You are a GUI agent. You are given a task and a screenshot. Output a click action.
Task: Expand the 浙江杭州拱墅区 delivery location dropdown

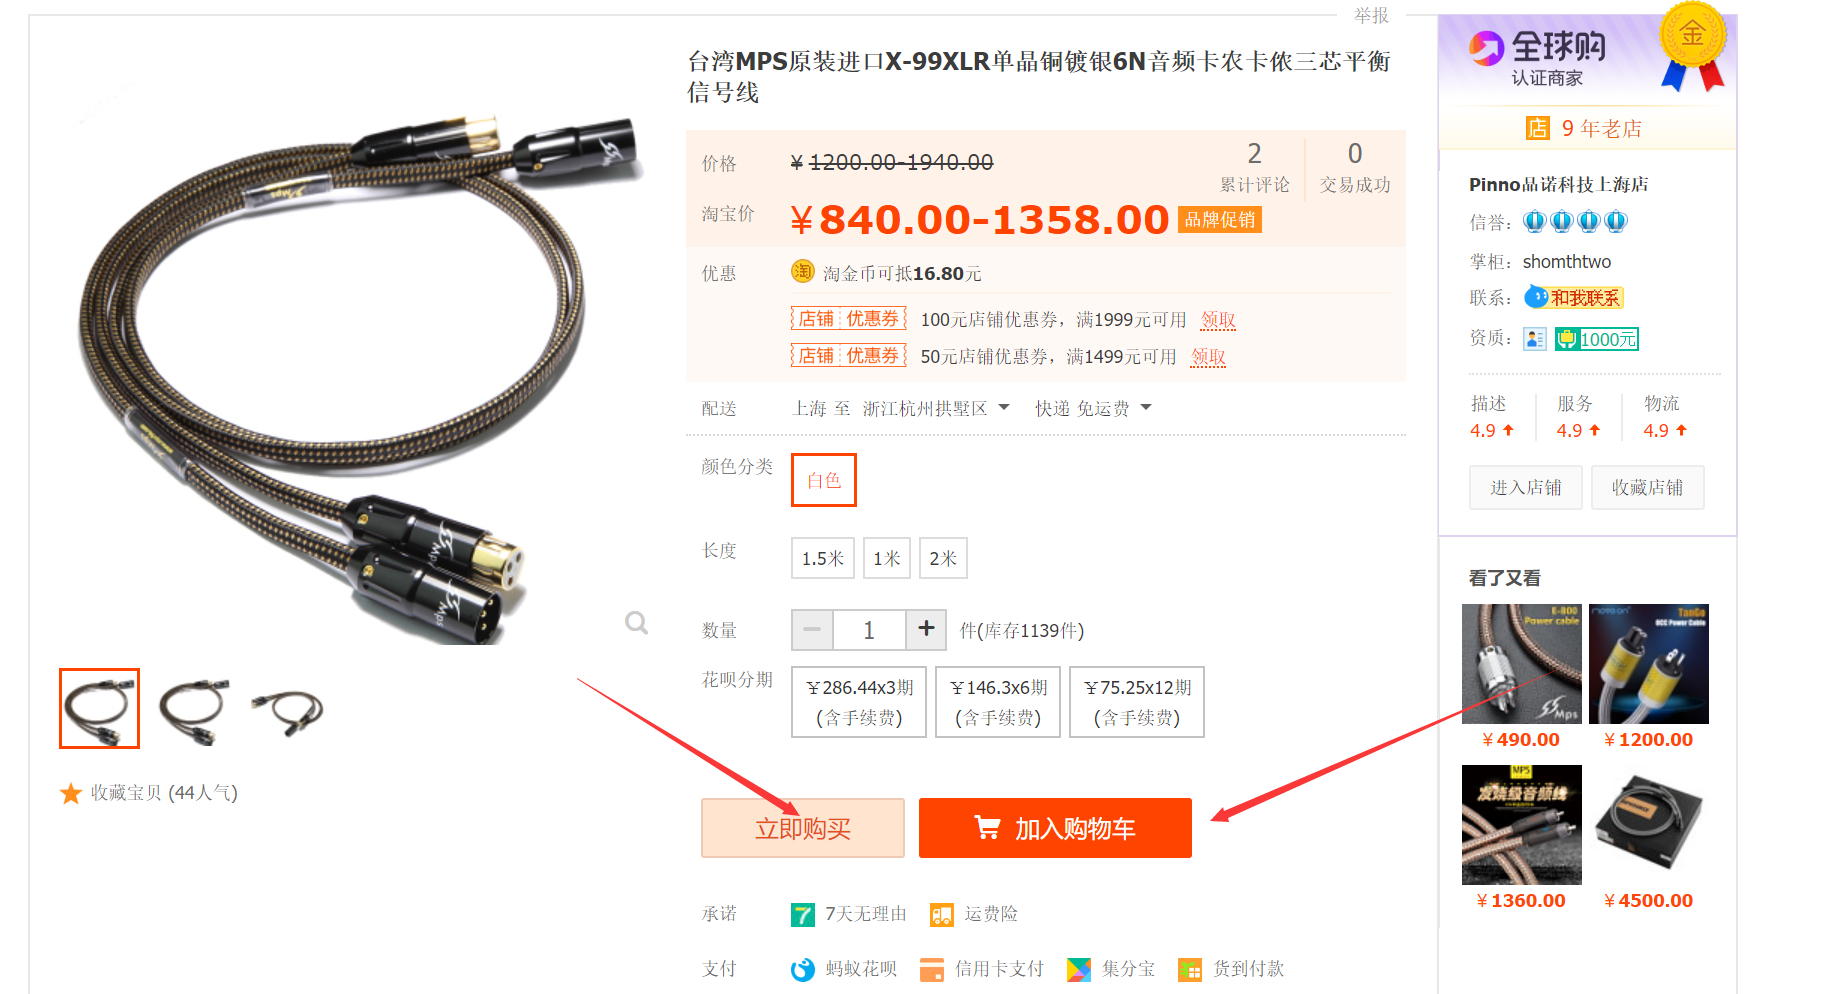pyautogui.click(x=936, y=408)
